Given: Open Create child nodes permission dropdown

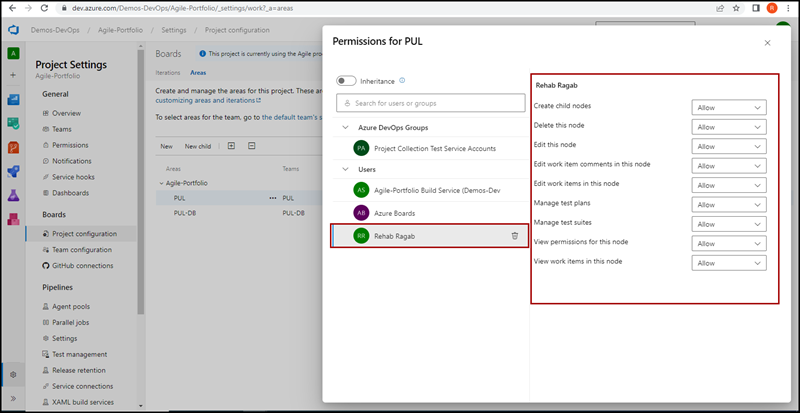Looking at the screenshot, I should click(x=729, y=108).
